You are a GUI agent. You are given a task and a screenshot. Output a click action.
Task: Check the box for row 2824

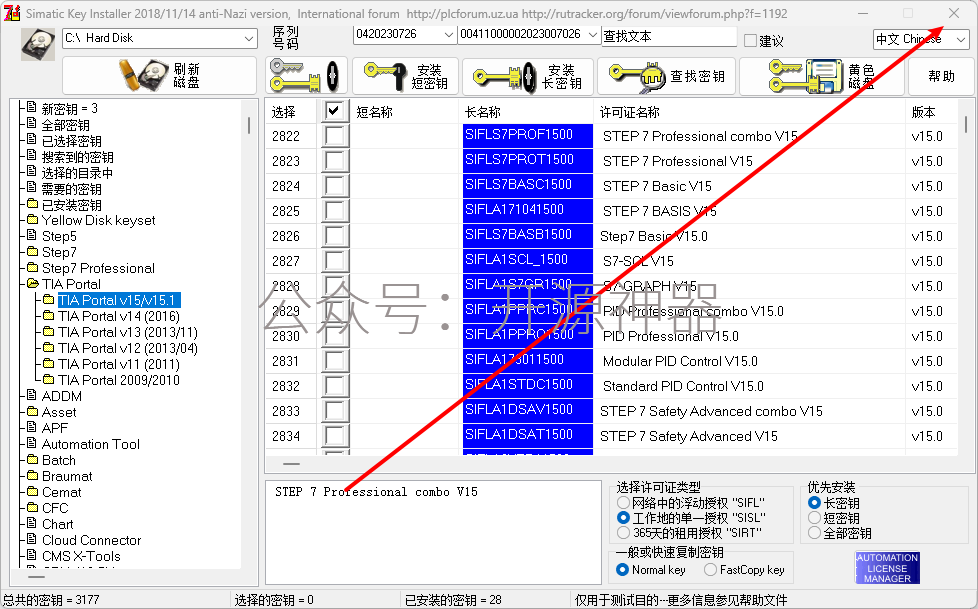point(334,186)
